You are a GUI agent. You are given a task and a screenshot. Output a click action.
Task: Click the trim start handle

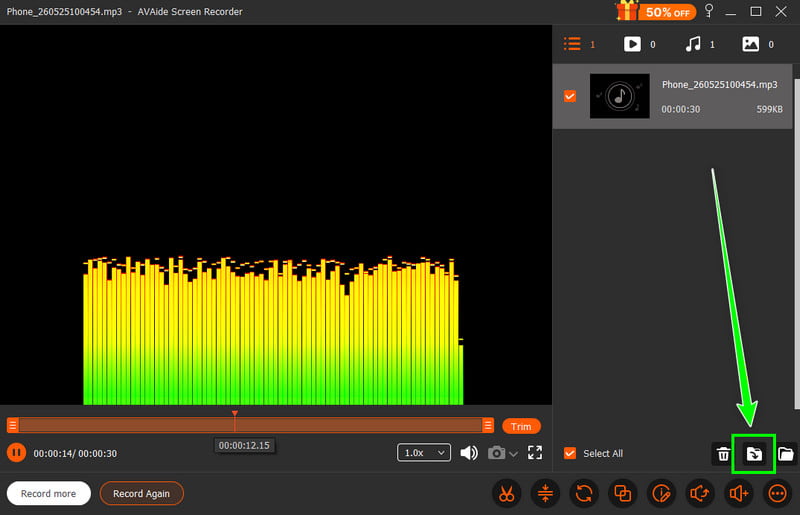click(13, 425)
